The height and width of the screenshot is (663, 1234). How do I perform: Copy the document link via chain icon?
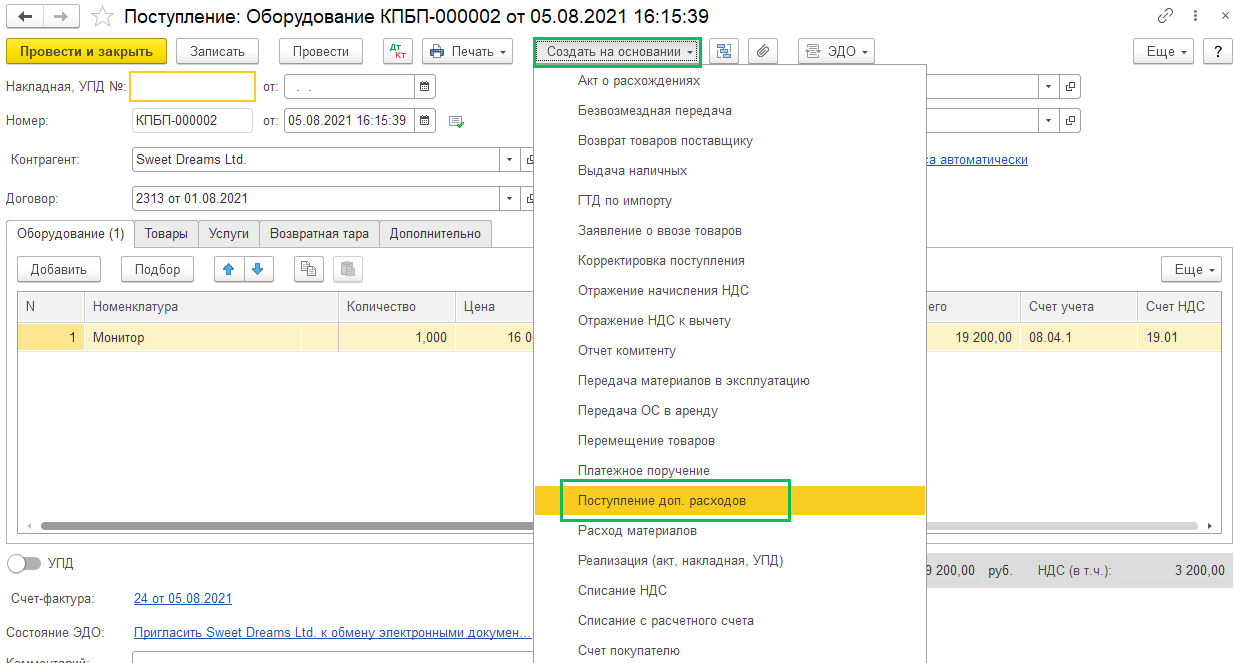point(1165,17)
